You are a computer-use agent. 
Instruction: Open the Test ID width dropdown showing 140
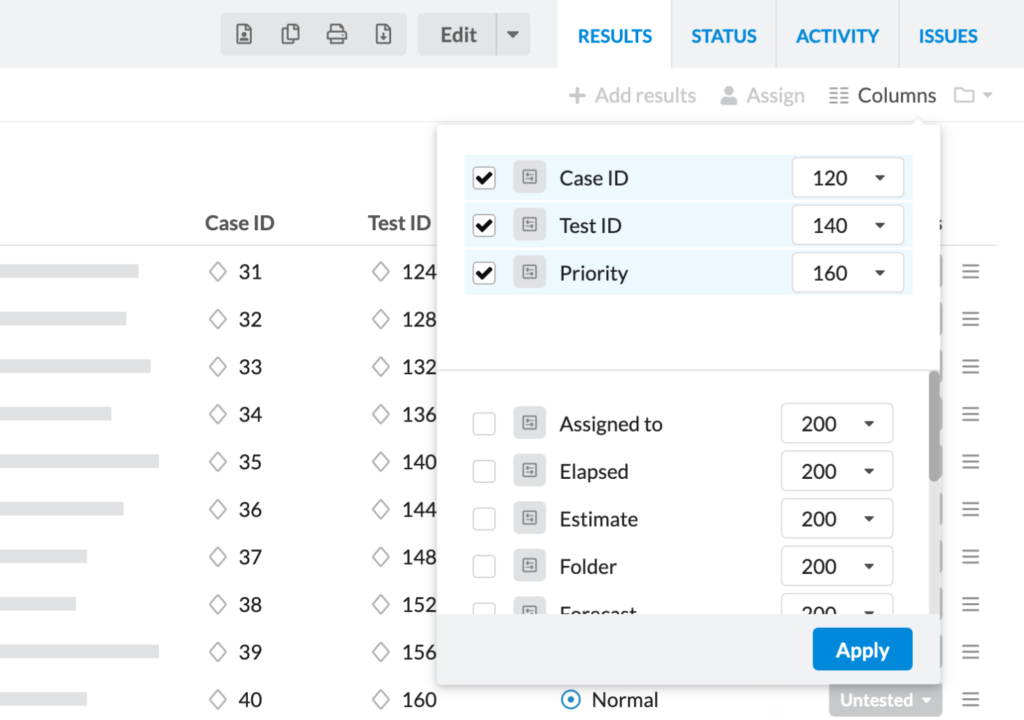click(x=848, y=225)
